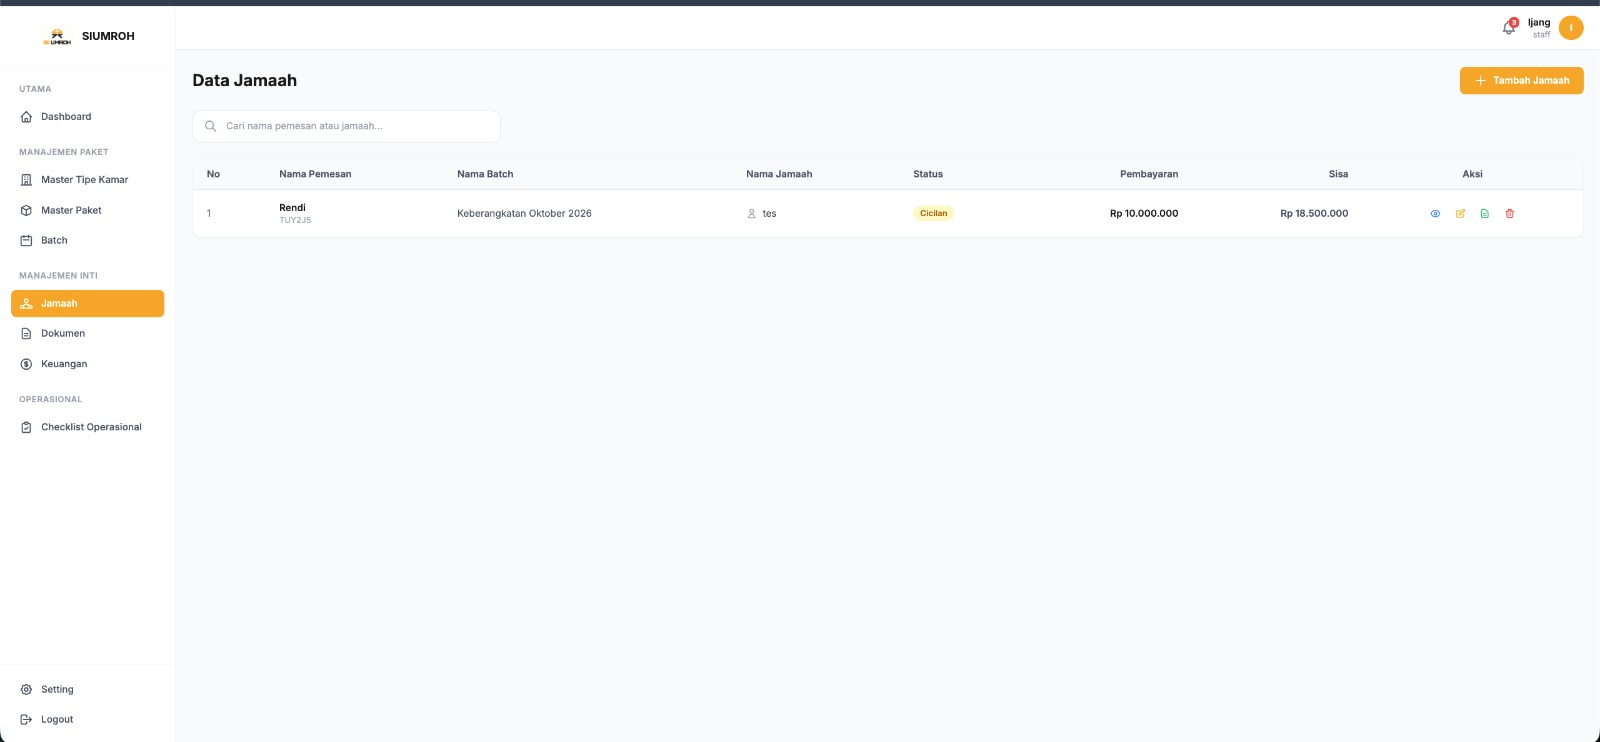Open Setting in the sidebar

click(x=87, y=689)
